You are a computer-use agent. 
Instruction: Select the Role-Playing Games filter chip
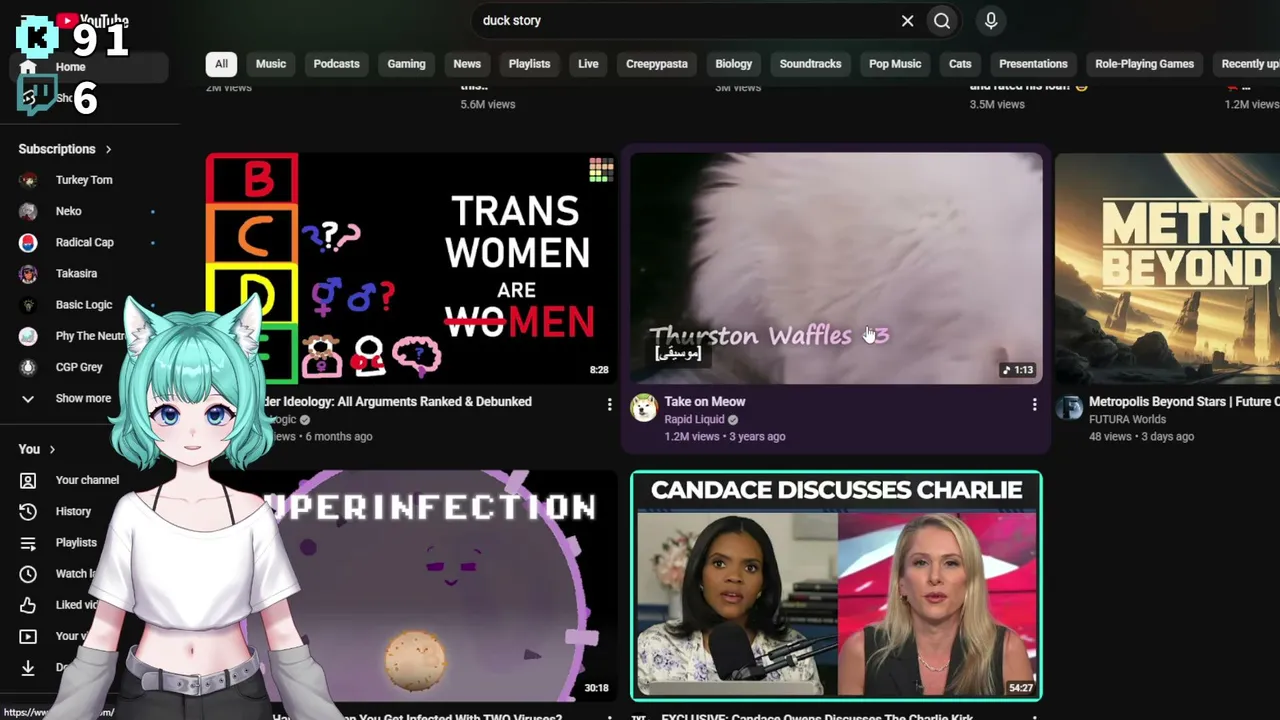tap(1144, 64)
